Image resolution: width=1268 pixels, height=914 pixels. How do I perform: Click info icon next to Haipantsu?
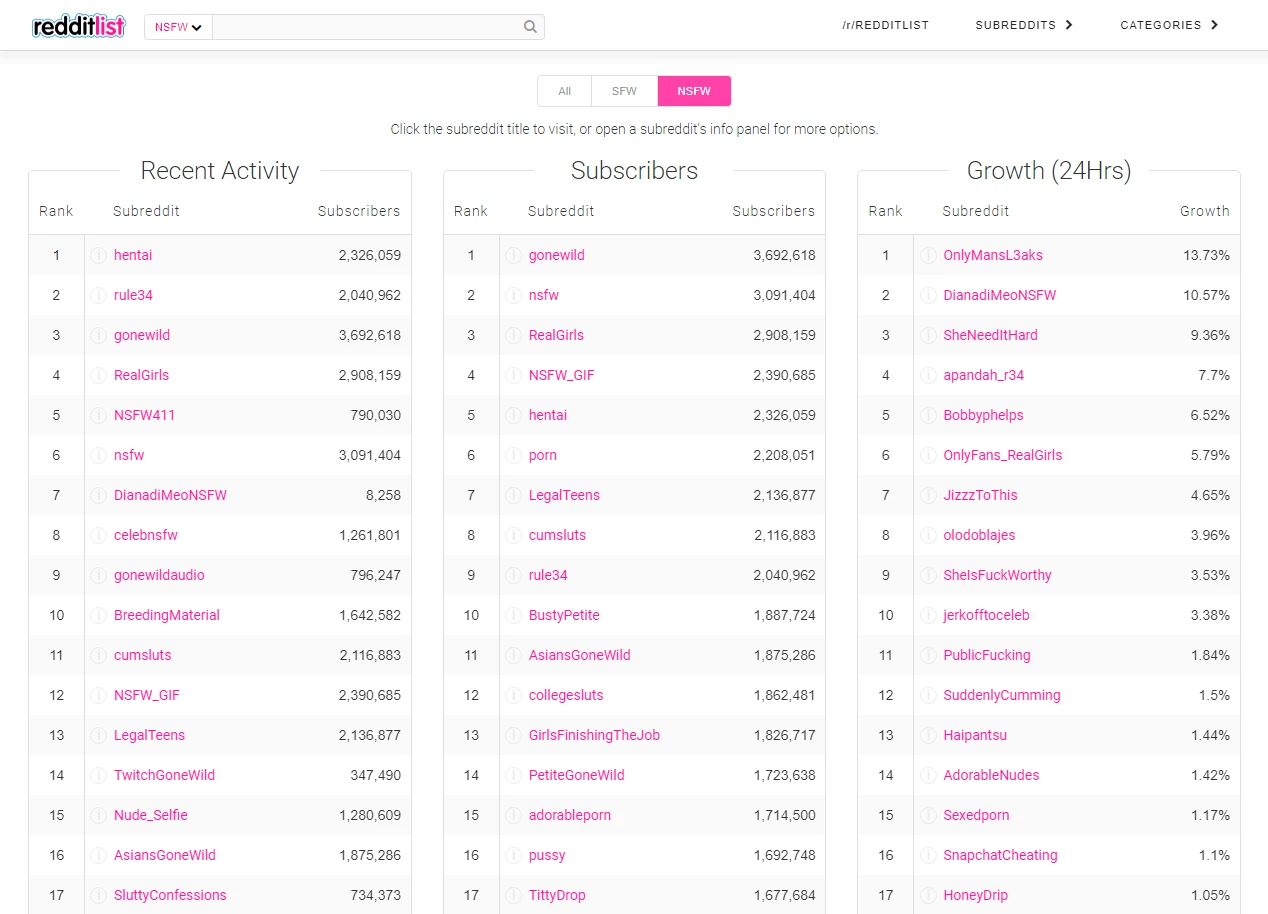click(928, 735)
